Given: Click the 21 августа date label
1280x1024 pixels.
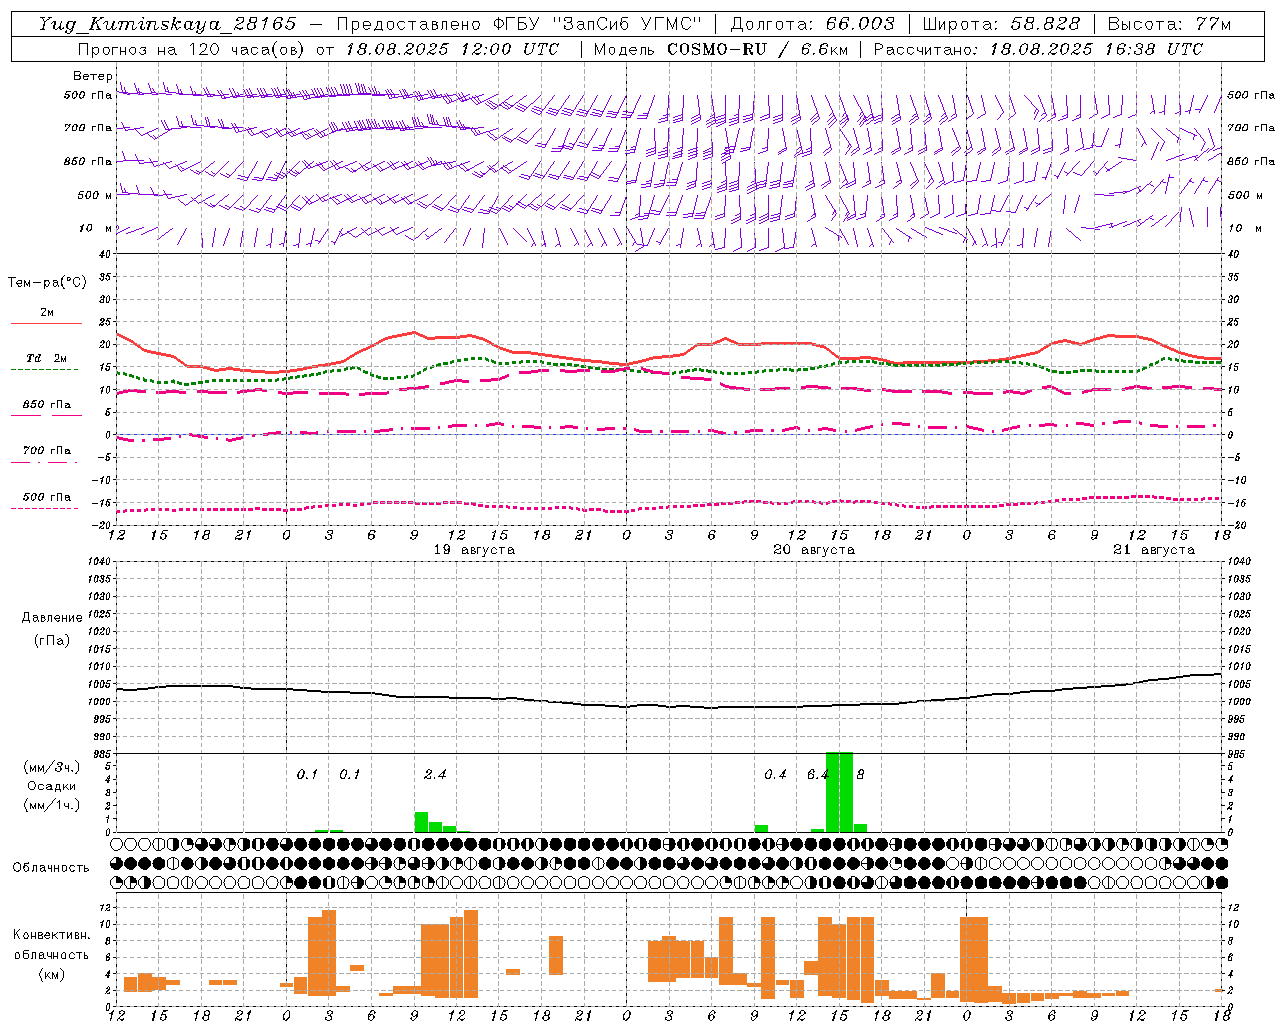Looking at the screenshot, I should coord(1154,550).
